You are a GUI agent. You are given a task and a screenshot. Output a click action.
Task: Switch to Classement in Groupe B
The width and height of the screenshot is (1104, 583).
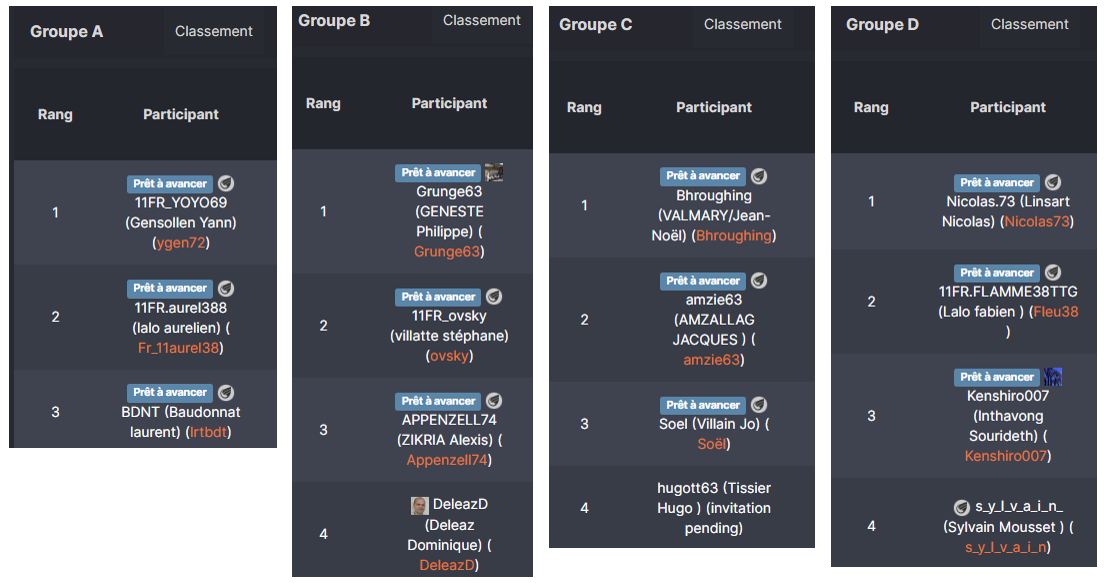pos(482,20)
